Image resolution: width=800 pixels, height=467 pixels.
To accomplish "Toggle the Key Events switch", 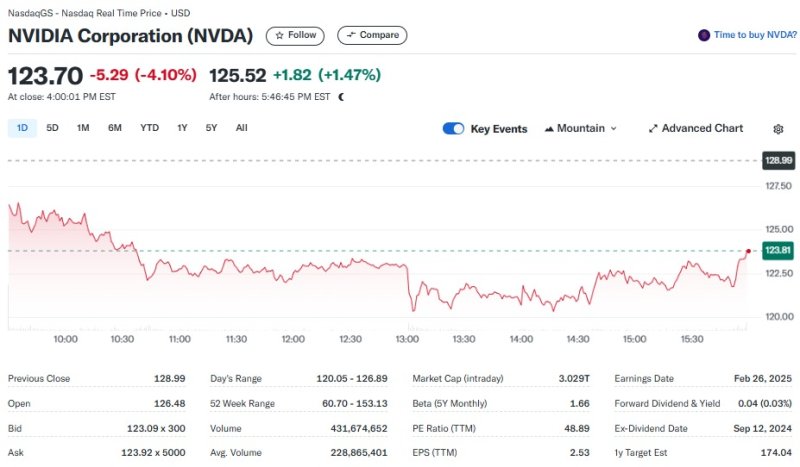I will coord(453,129).
